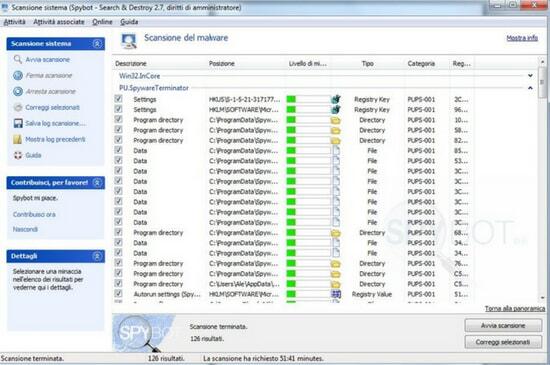Click the registry key icon in the HKLM Settings row
Image resolution: width=550 pixels, height=365 pixels.
coord(336,109)
